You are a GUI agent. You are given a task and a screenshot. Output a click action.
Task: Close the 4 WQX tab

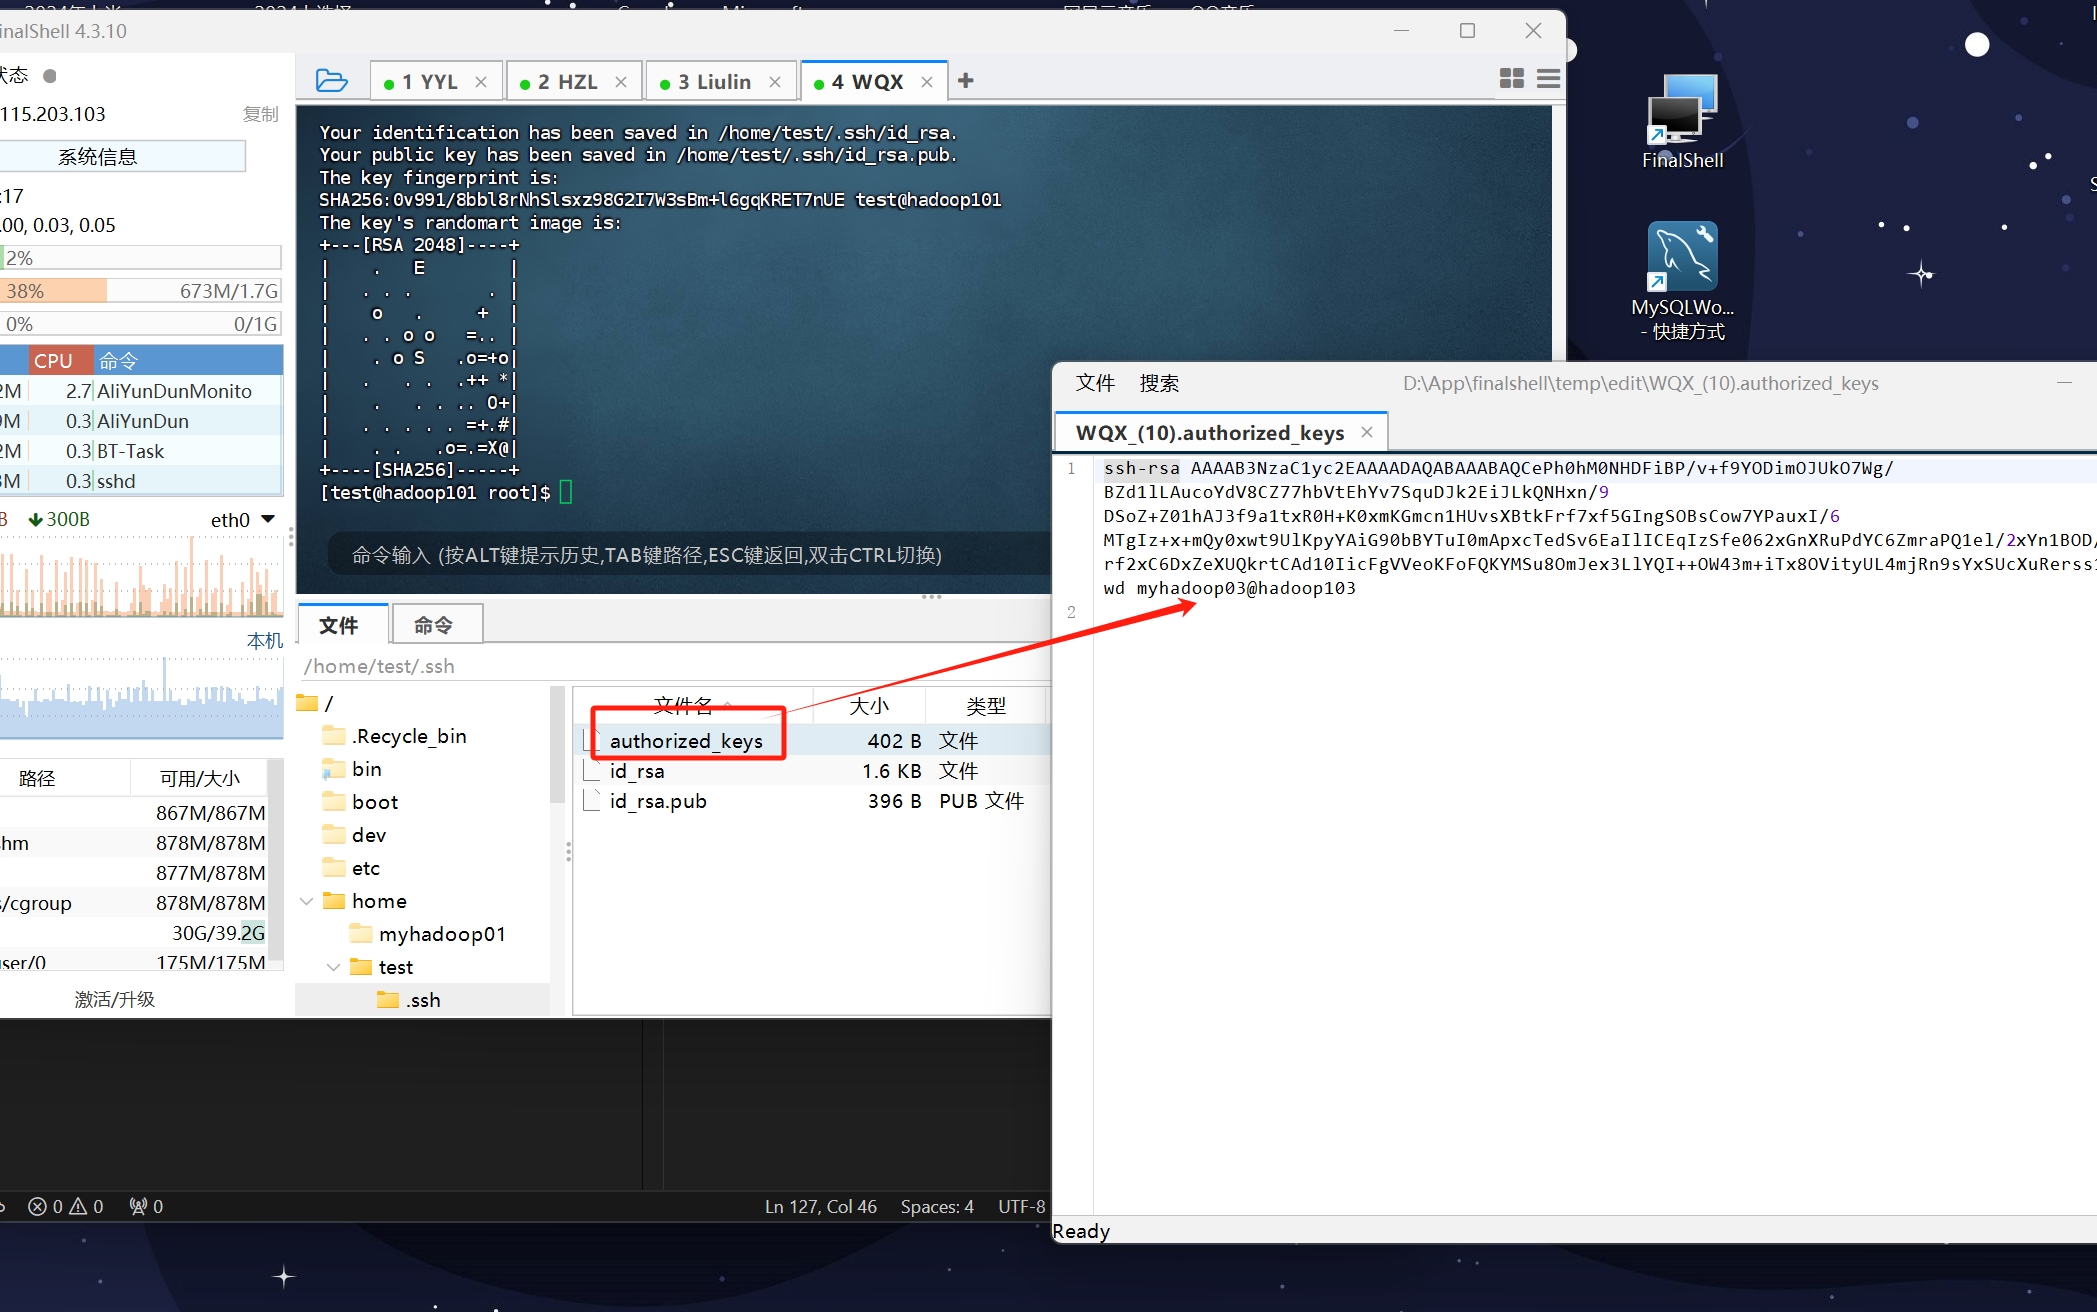tap(927, 82)
